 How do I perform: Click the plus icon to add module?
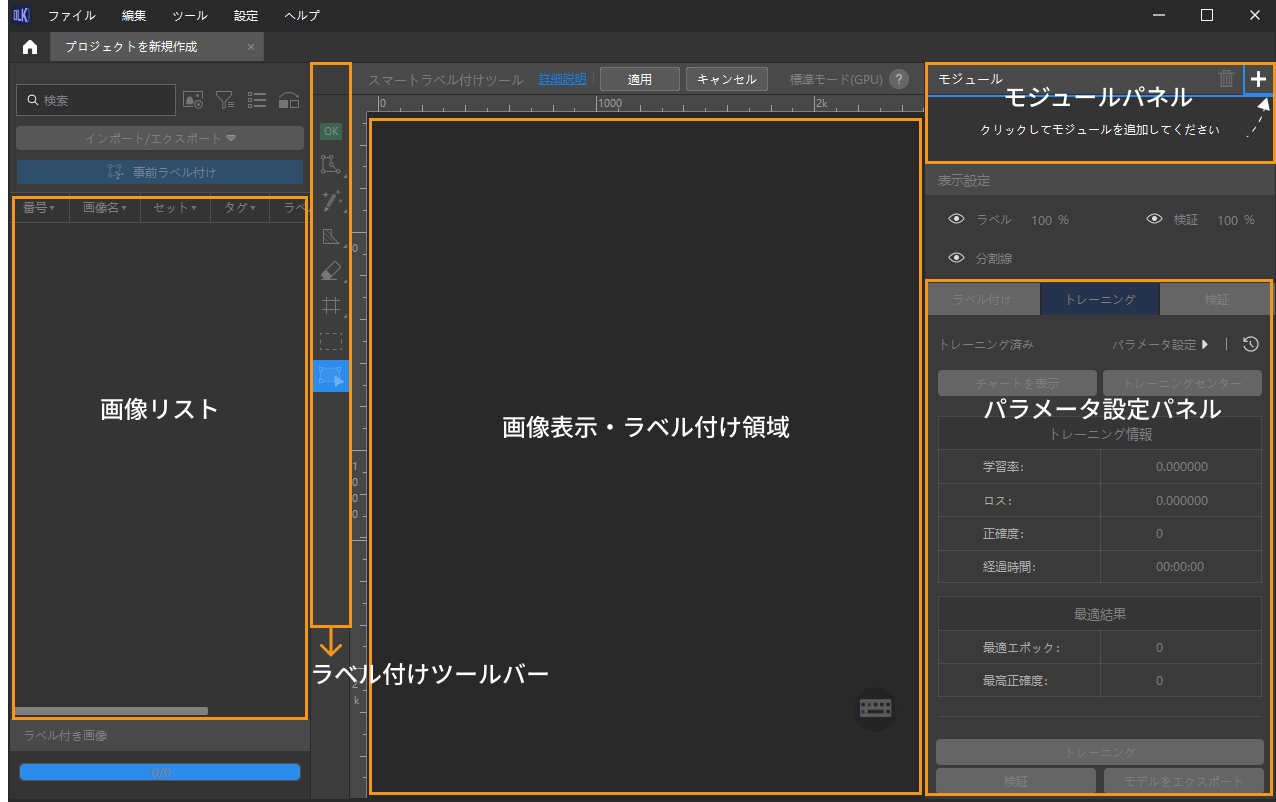click(1258, 79)
